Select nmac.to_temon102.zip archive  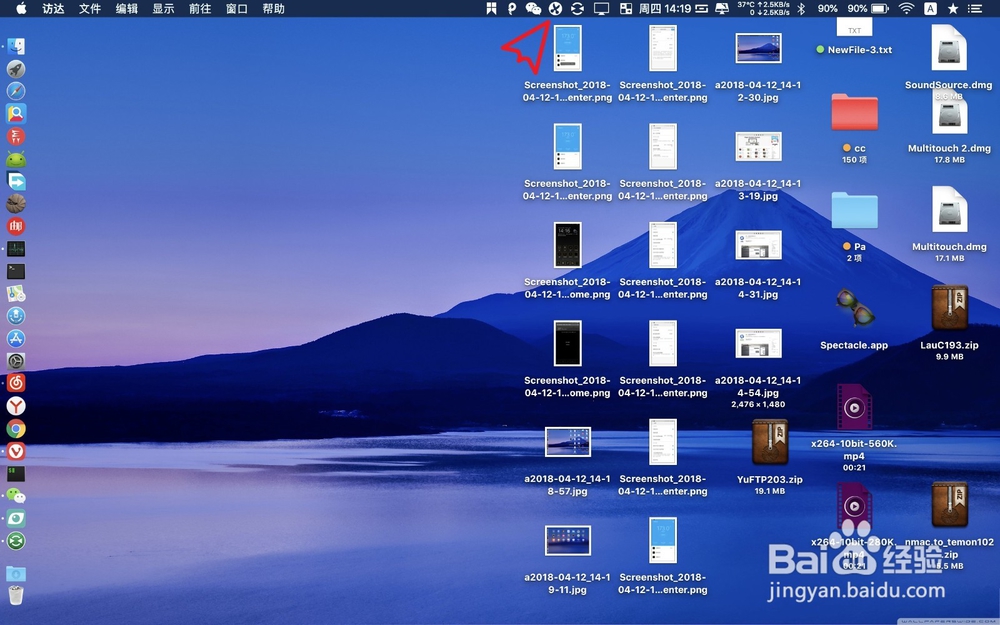click(949, 505)
